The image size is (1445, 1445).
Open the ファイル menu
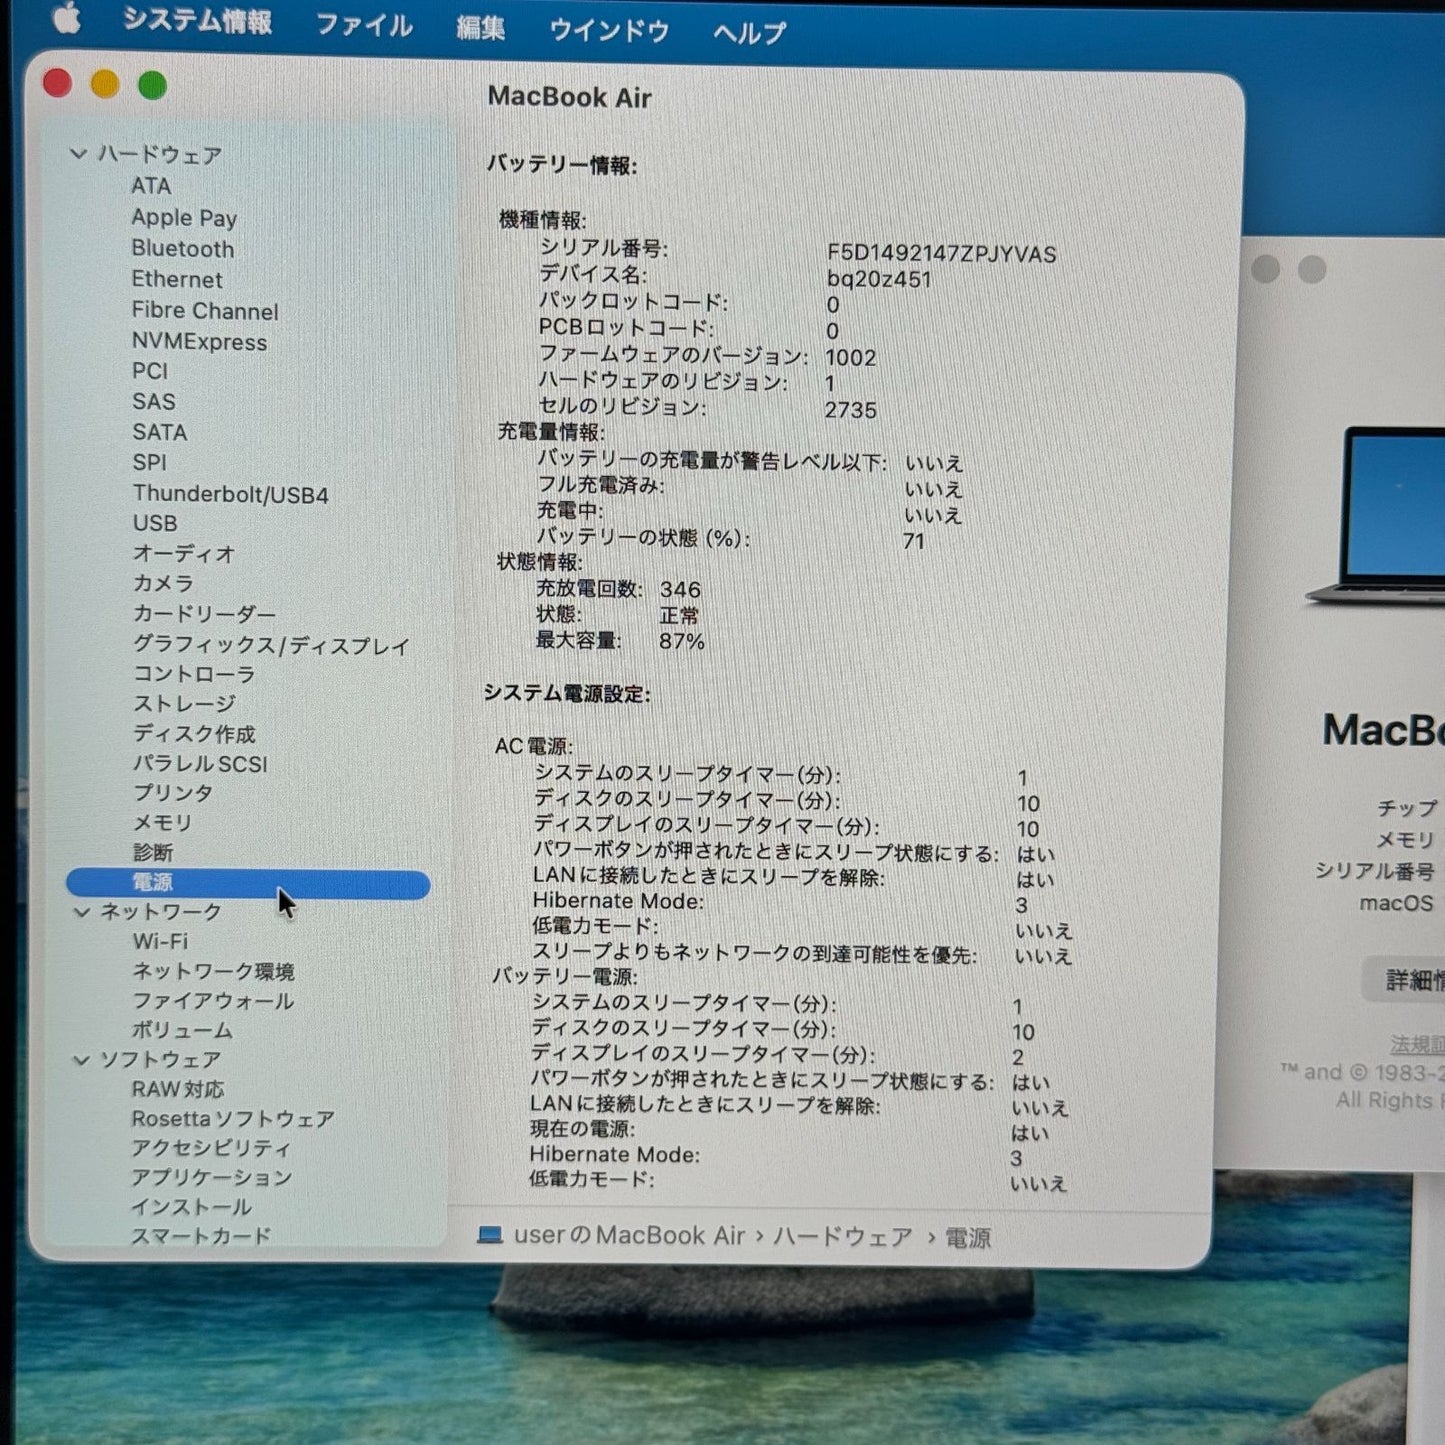pyautogui.click(x=364, y=25)
